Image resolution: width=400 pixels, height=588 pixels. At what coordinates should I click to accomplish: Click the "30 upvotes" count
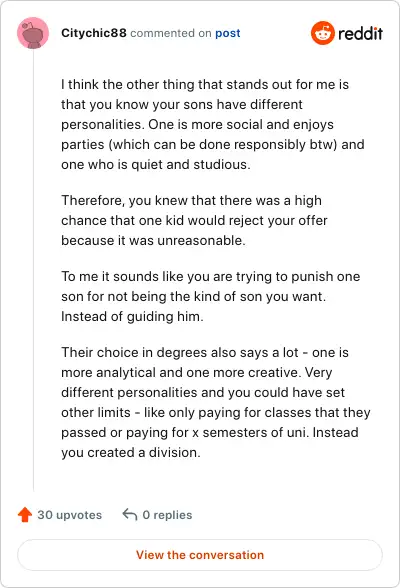point(69,515)
